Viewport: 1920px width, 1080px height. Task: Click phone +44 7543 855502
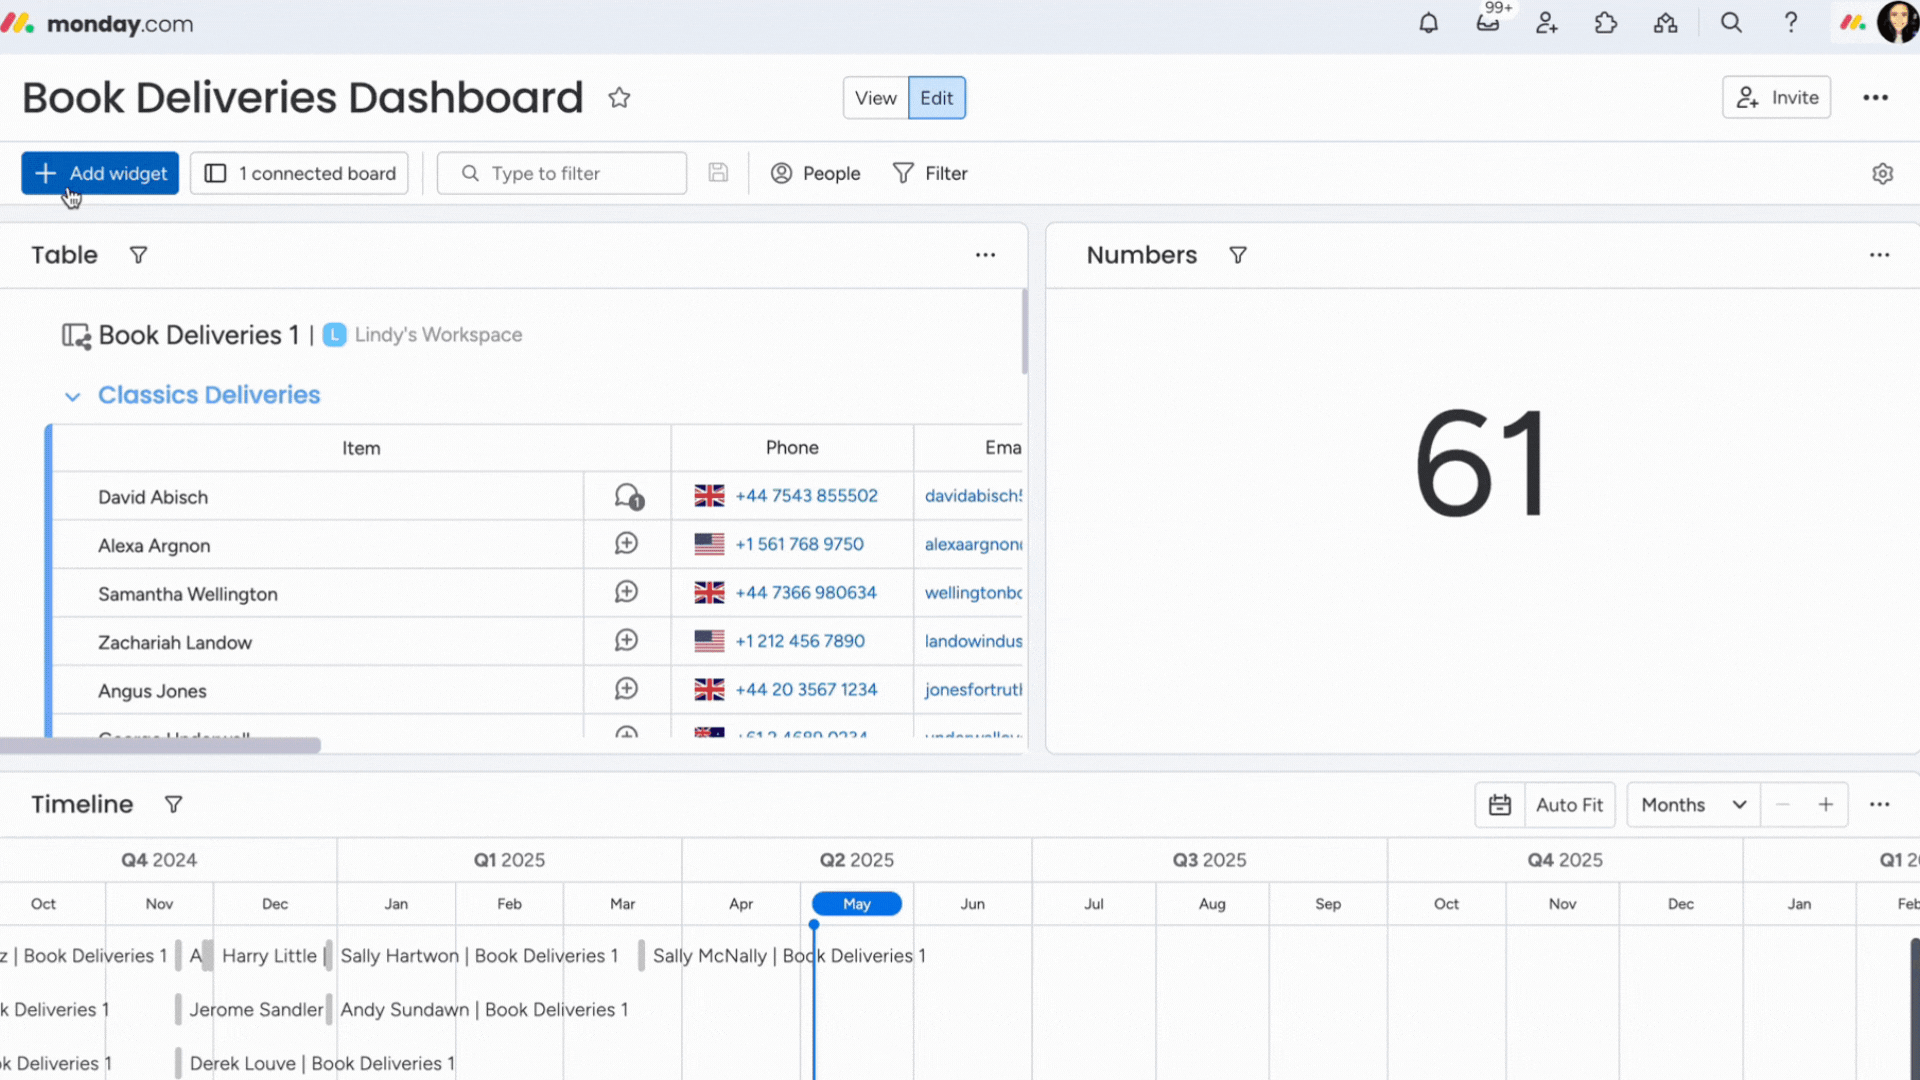click(806, 496)
